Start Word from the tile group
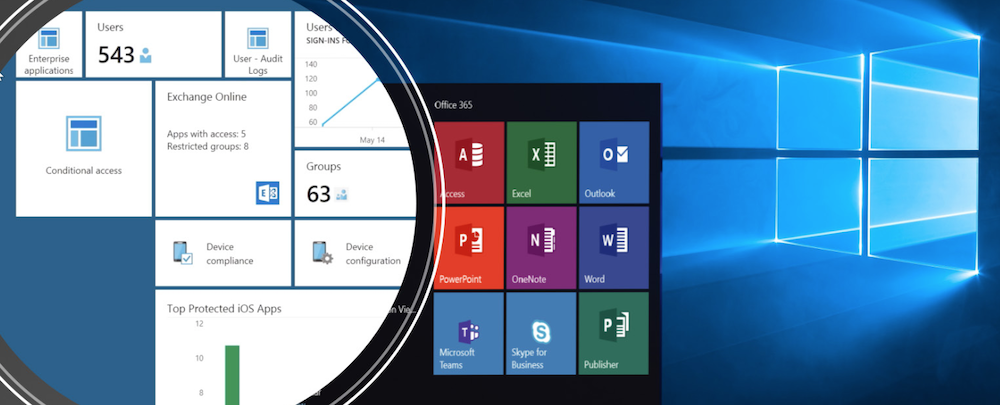This screenshot has width=1000, height=405. click(614, 246)
